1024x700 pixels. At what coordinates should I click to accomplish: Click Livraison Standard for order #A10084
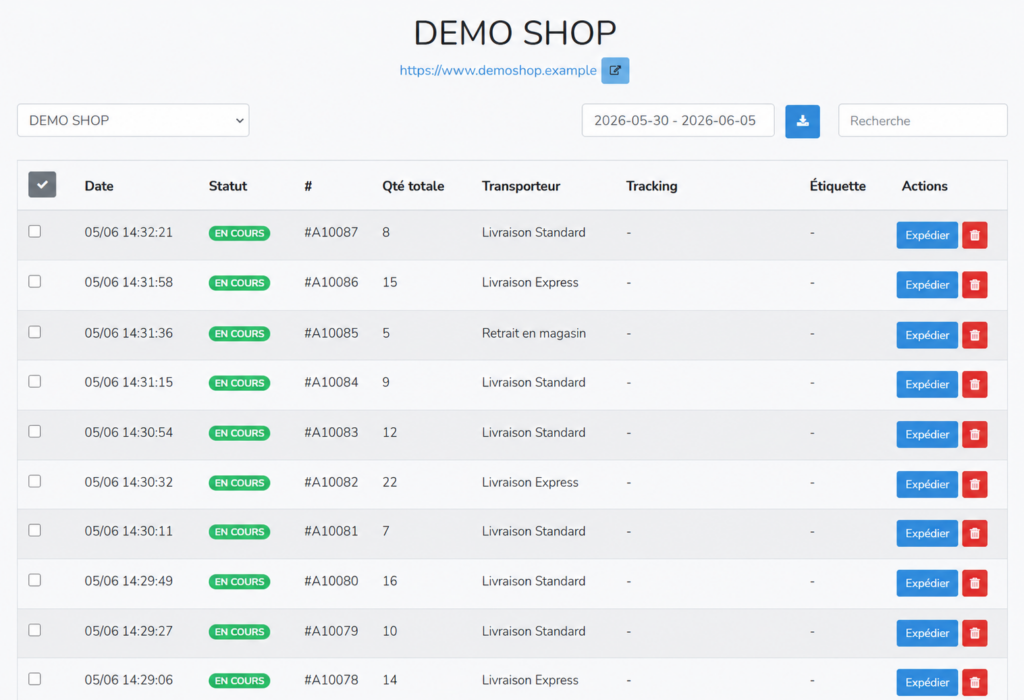coord(534,383)
